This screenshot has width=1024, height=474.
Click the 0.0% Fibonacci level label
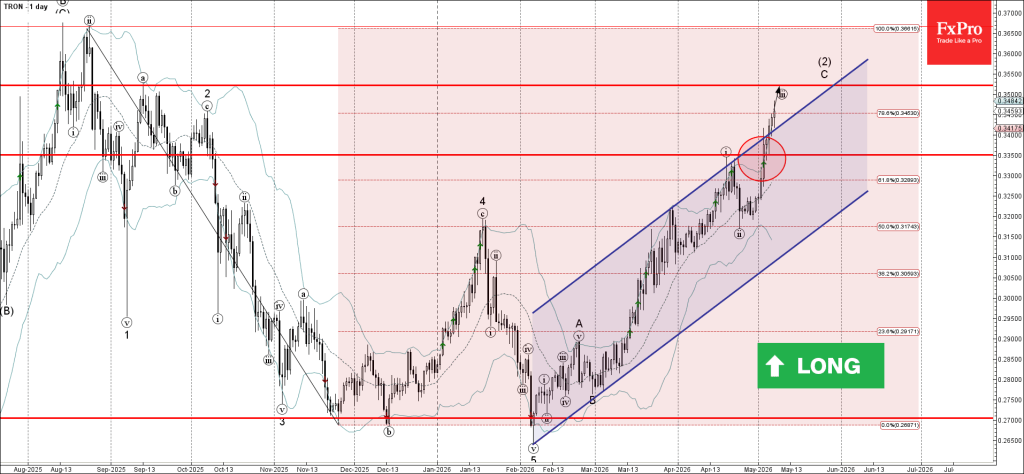[899, 425]
